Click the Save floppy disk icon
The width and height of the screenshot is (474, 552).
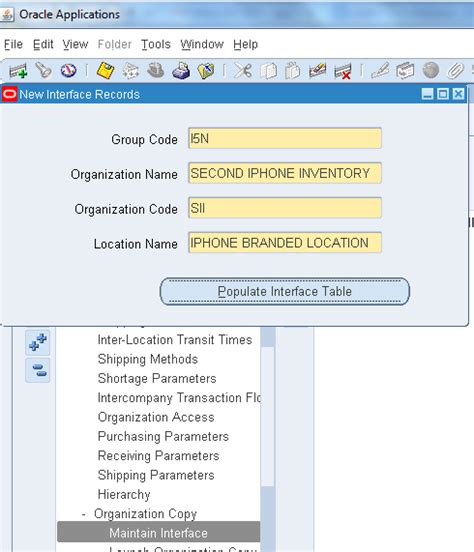(x=105, y=70)
